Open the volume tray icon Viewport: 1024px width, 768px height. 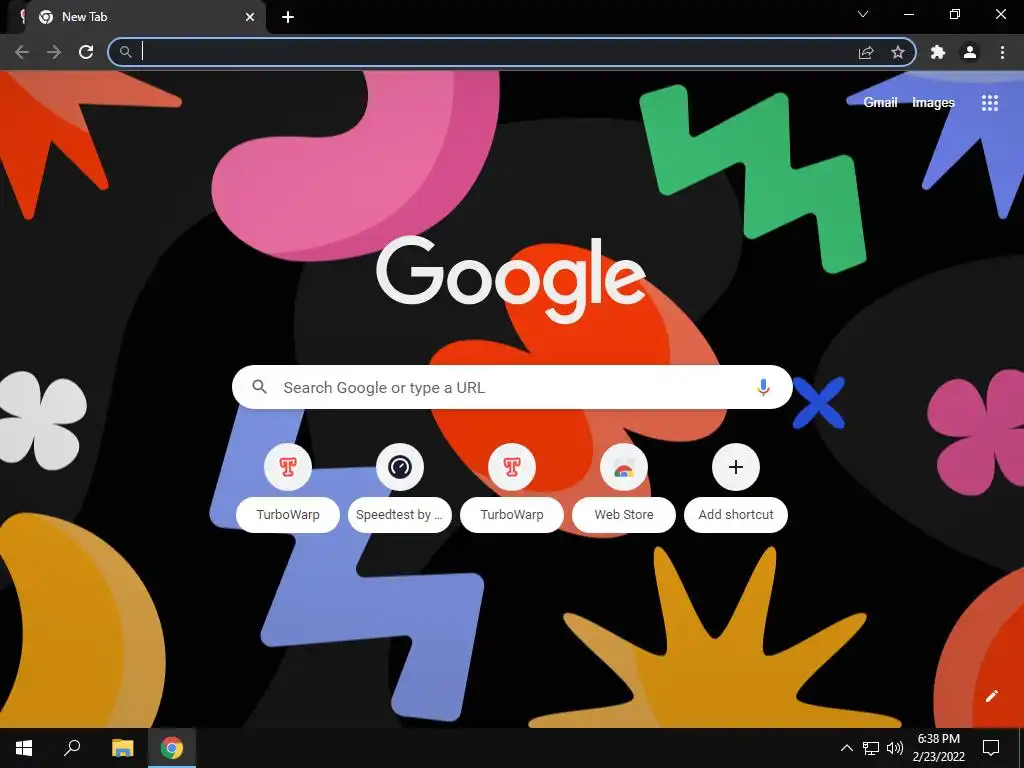[895, 748]
